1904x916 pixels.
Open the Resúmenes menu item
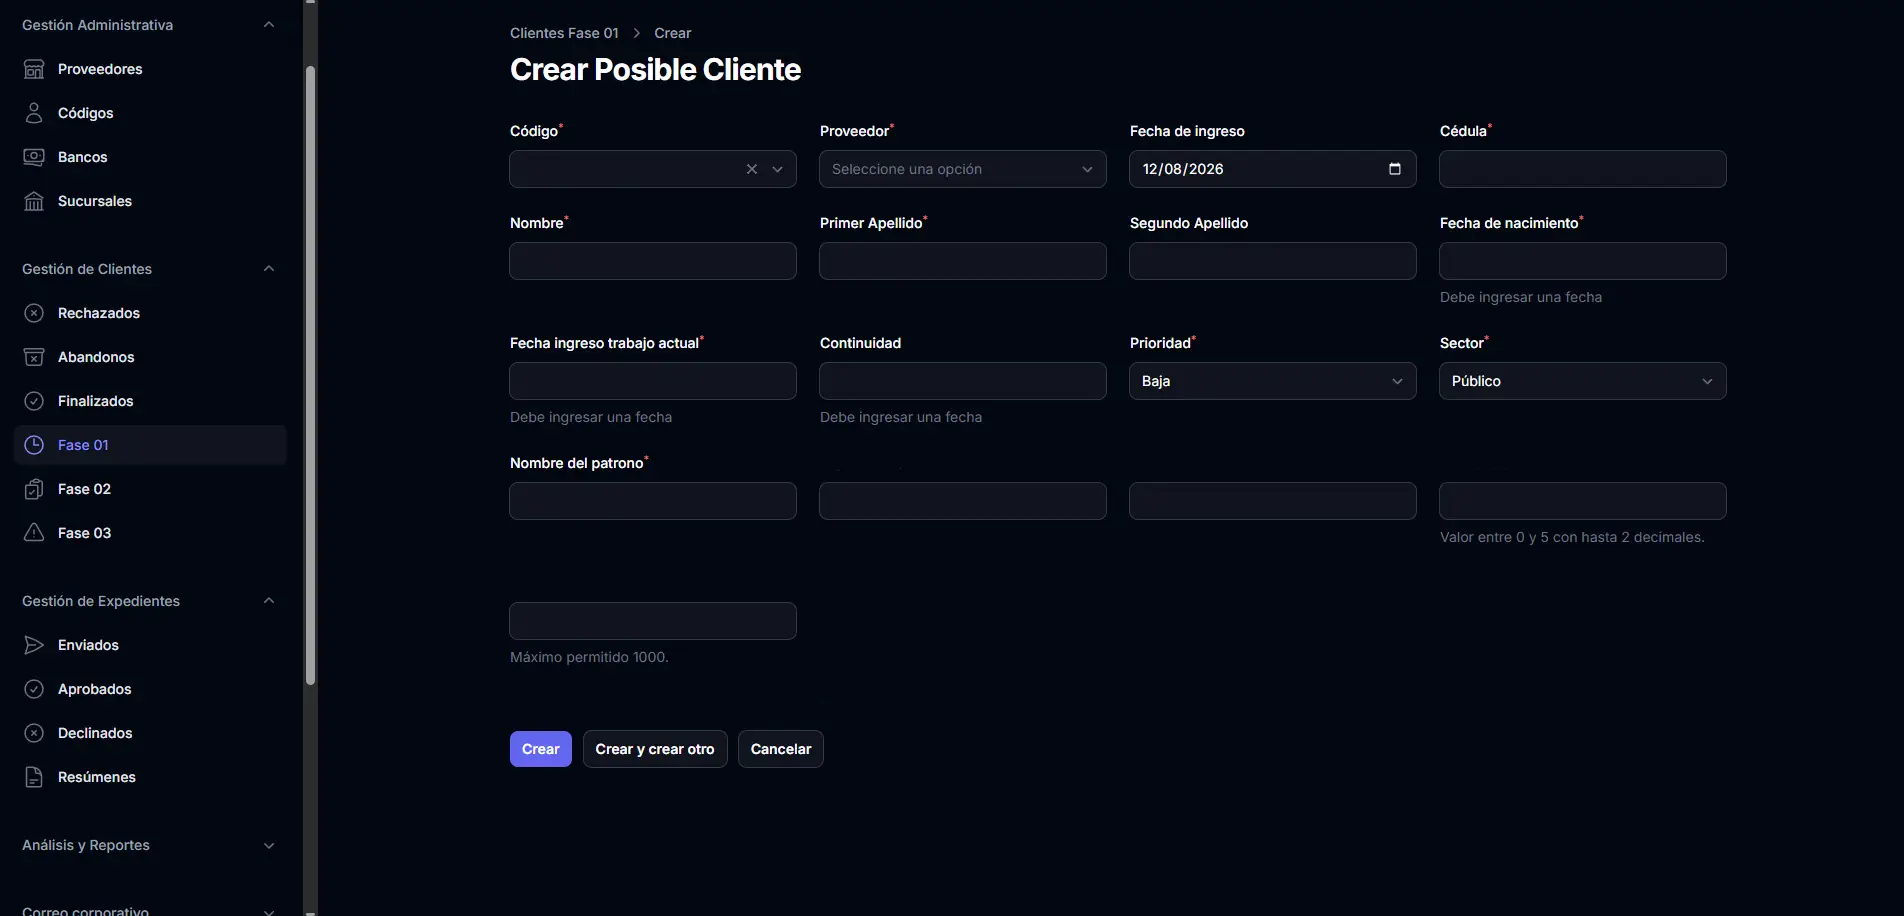[x=150, y=777]
